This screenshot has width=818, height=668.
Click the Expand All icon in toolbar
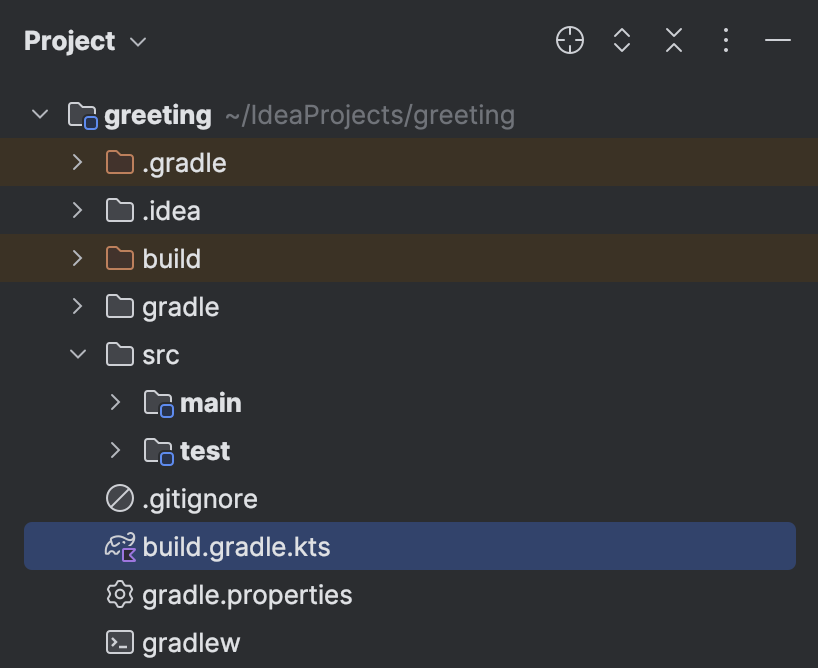click(621, 41)
